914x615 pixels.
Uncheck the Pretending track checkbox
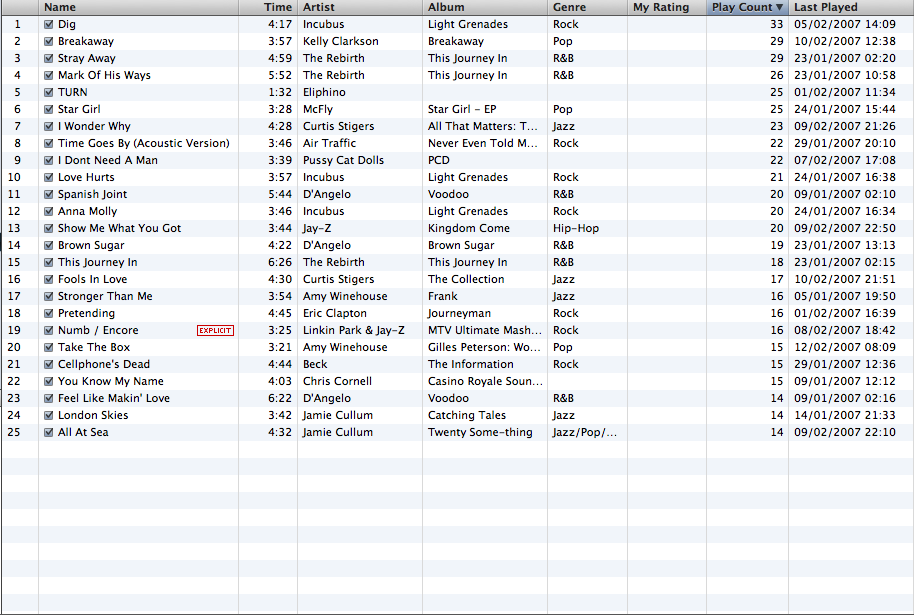(x=49, y=313)
